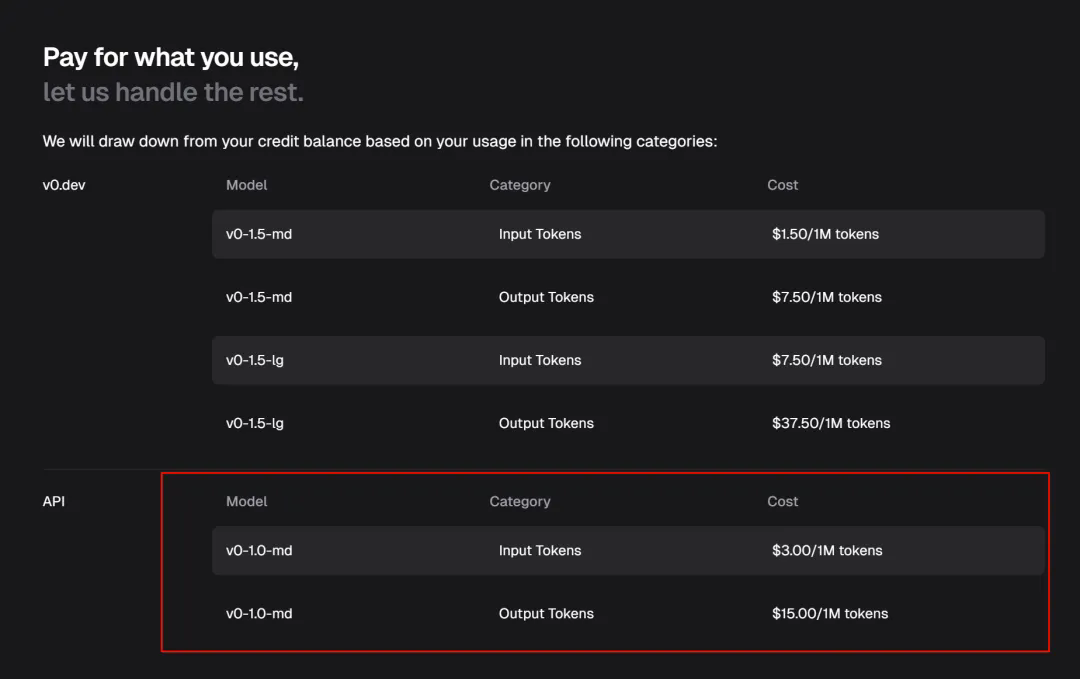The height and width of the screenshot is (679, 1080).
Task: Select the $15.00/1M tokens price
Action: pos(828,613)
